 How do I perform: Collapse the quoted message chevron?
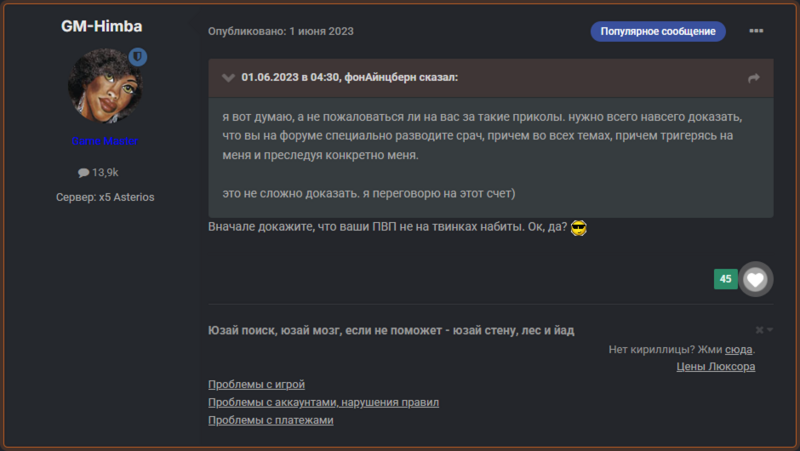tap(227, 77)
